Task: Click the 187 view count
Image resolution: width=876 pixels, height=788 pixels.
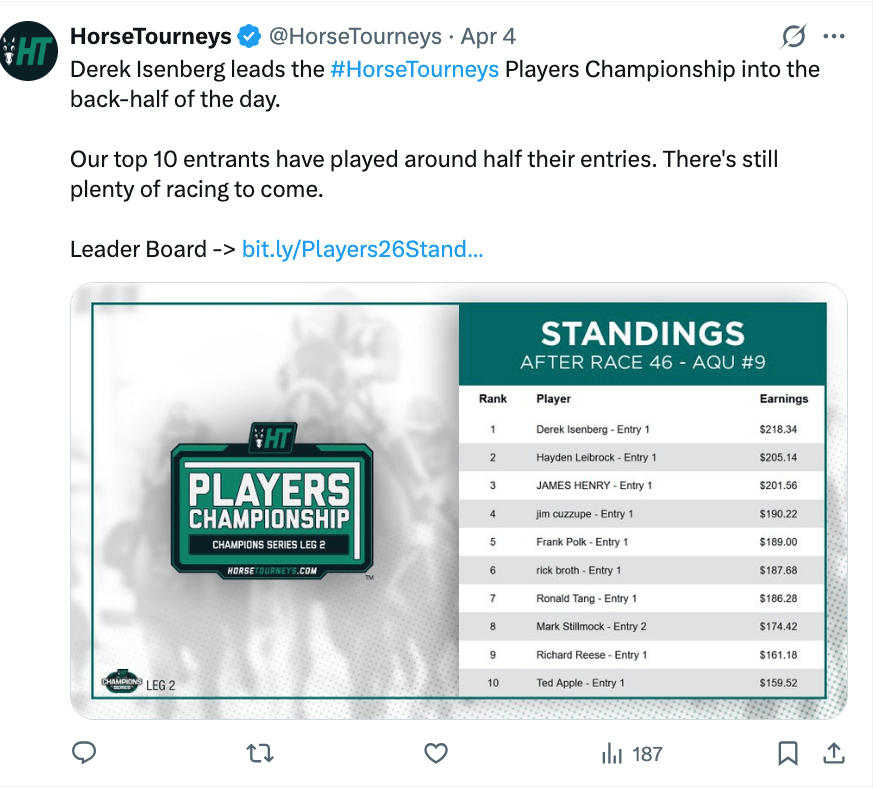Action: (647, 753)
